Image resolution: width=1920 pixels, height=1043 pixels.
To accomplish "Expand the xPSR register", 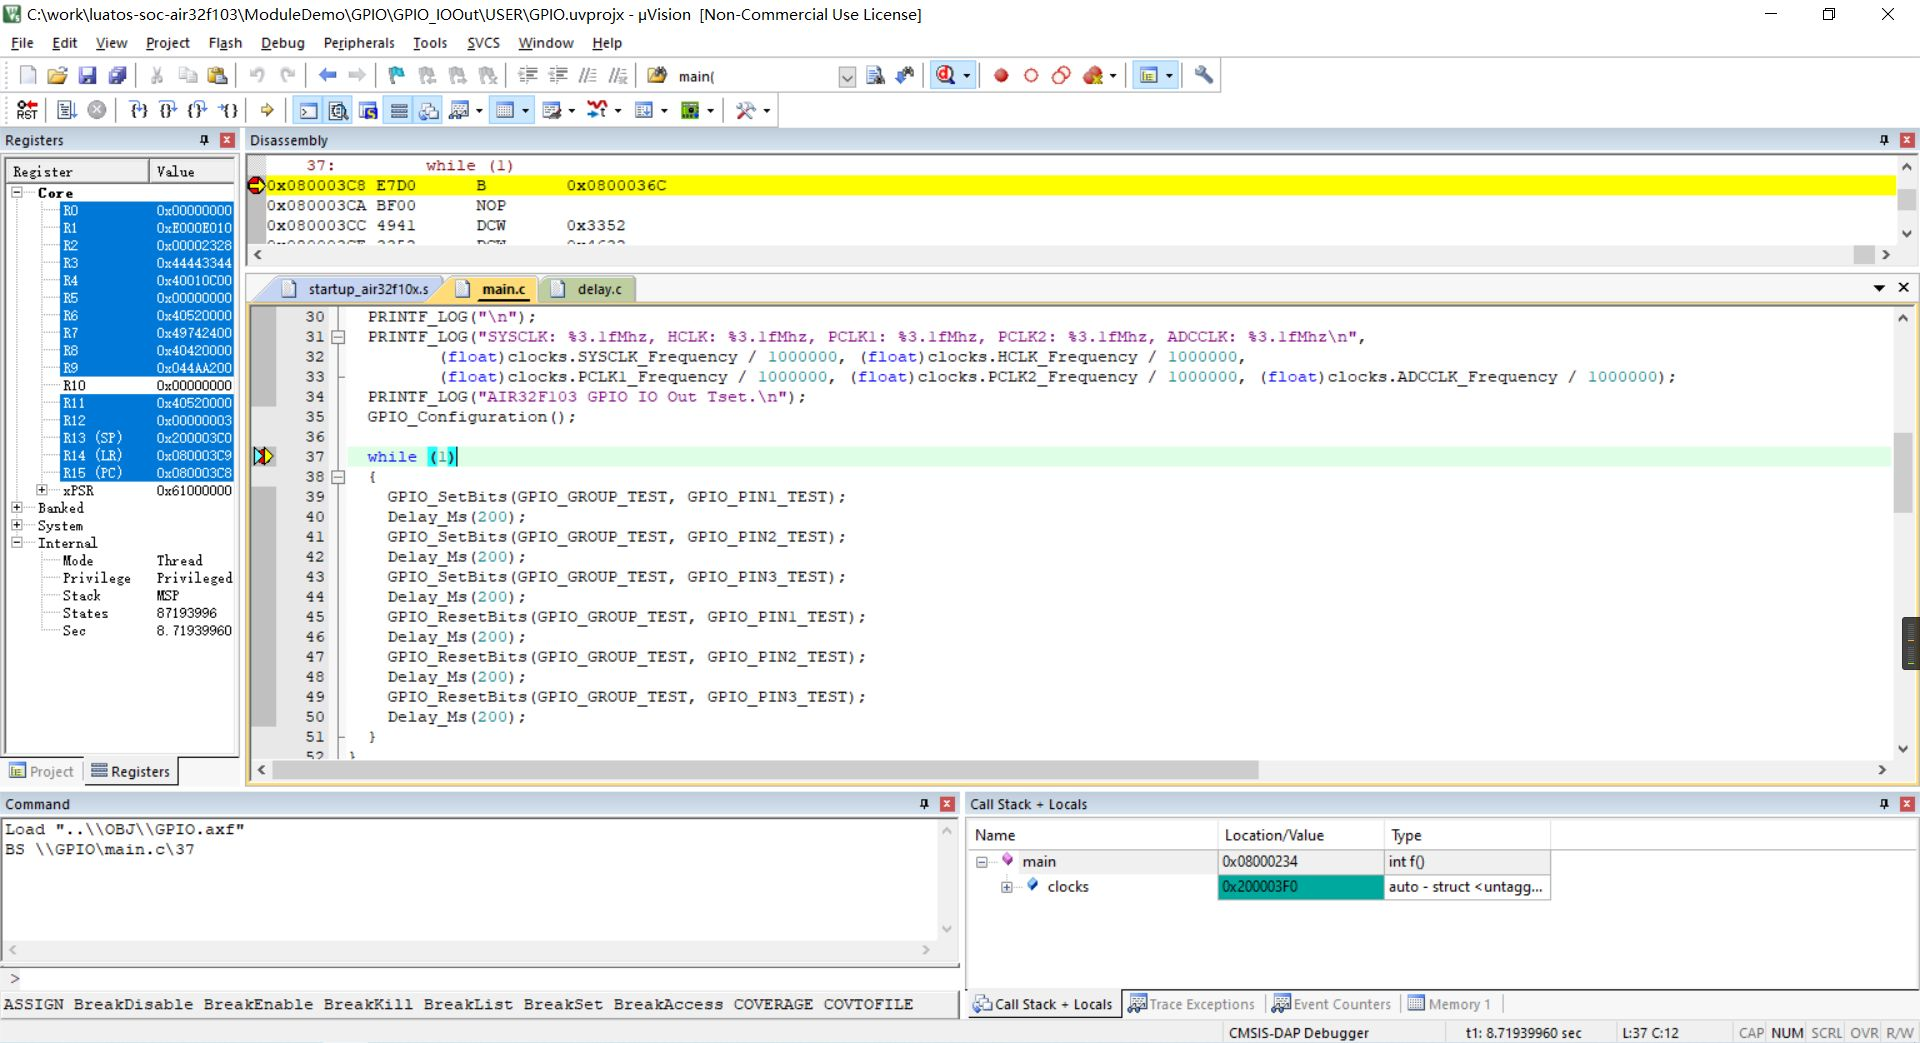I will tap(42, 490).
